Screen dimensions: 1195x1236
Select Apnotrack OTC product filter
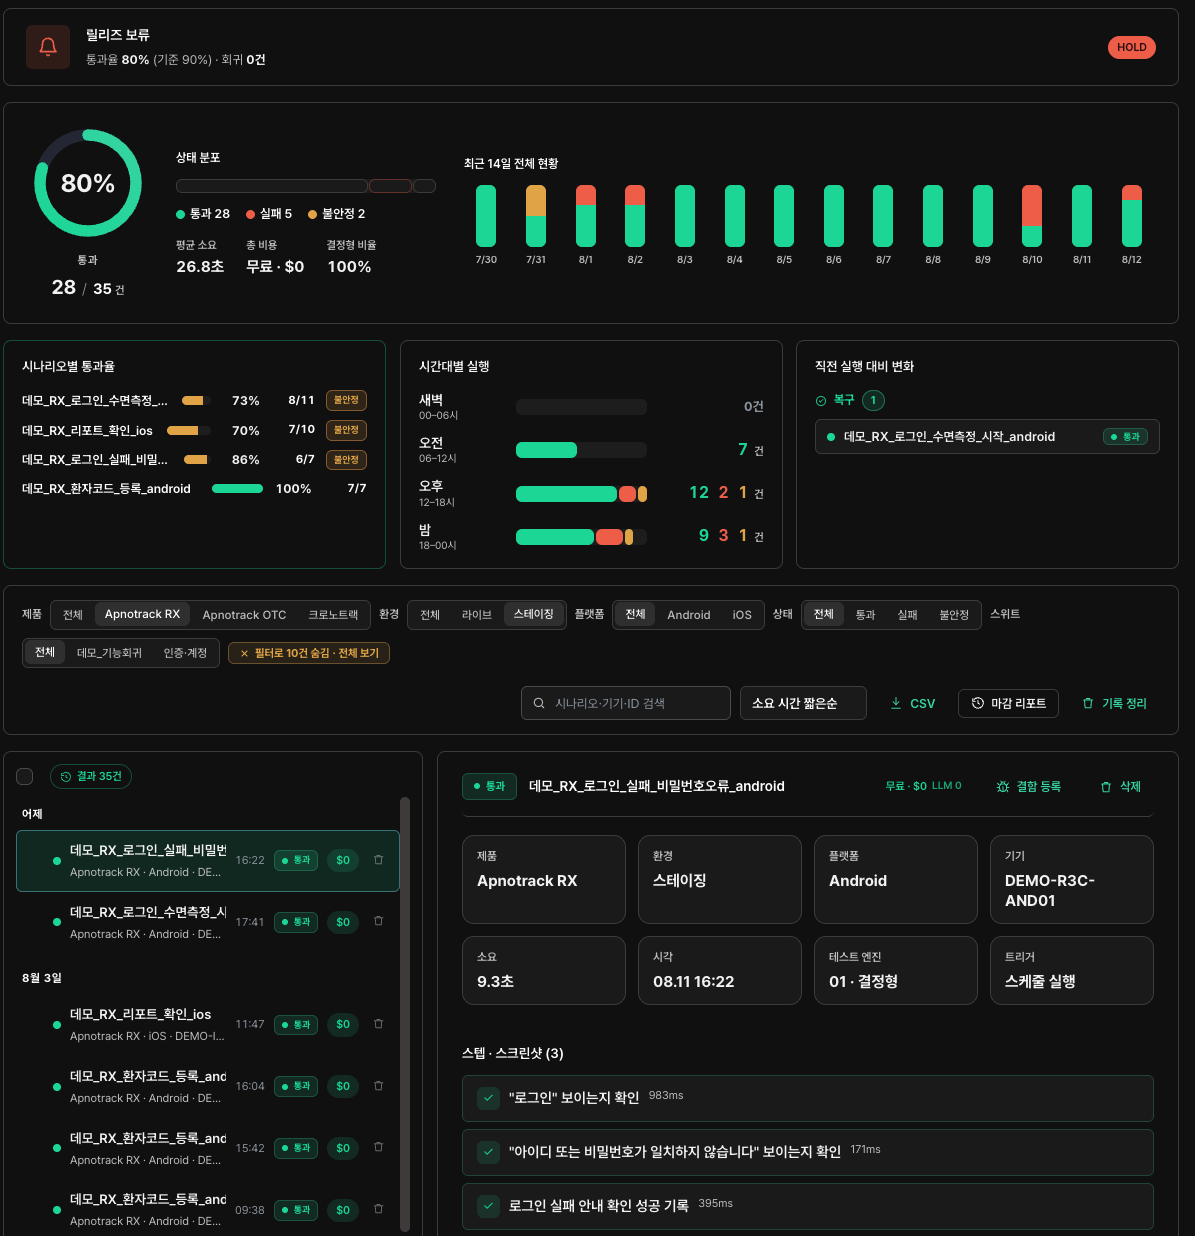pyautogui.click(x=244, y=614)
